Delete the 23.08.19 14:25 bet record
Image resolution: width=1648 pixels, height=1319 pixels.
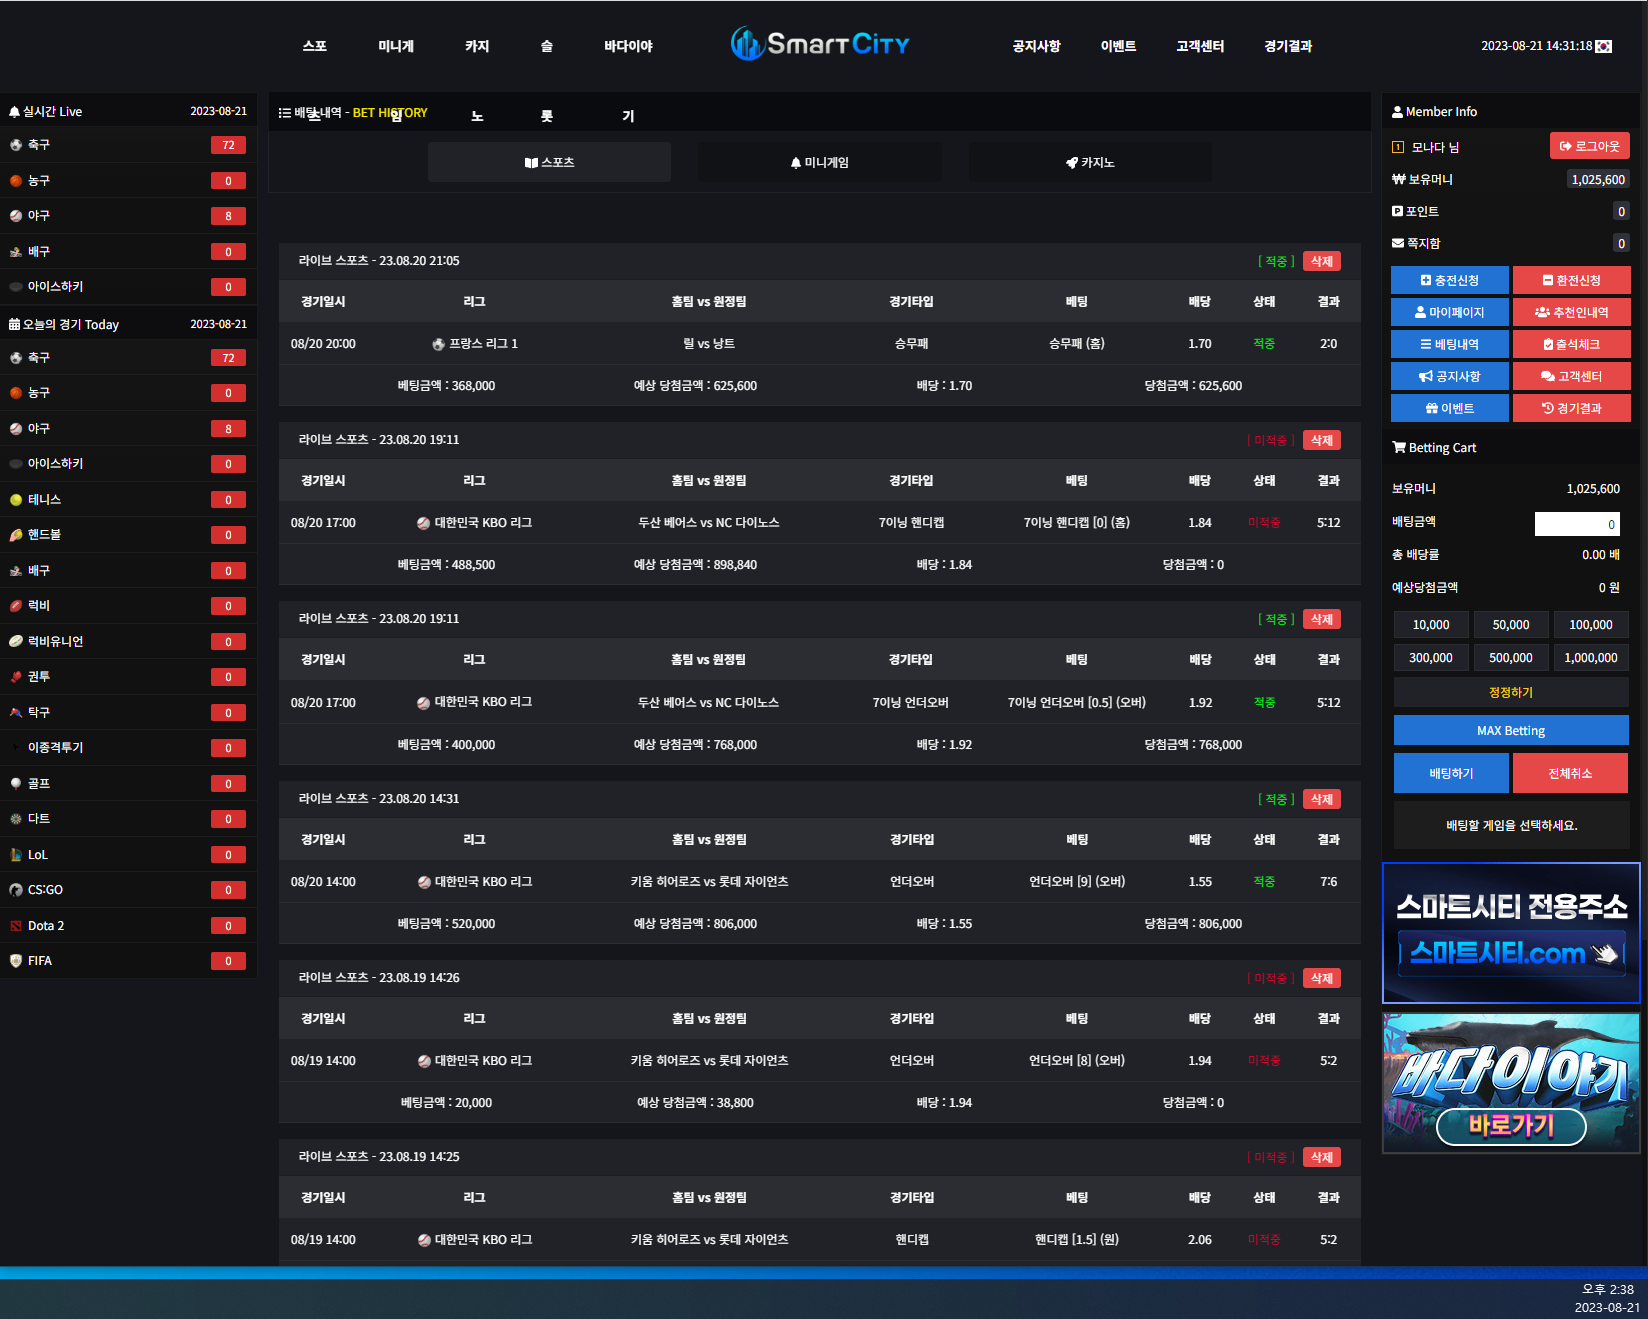pyautogui.click(x=1322, y=1157)
